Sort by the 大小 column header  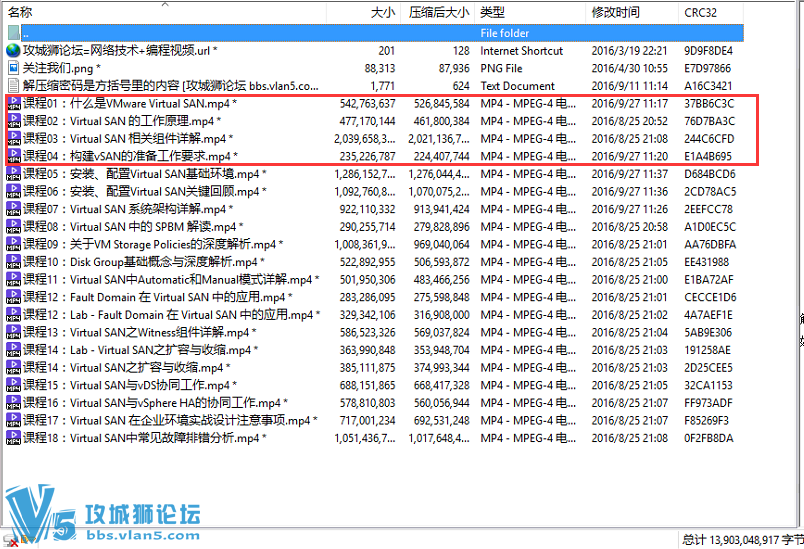383,12
